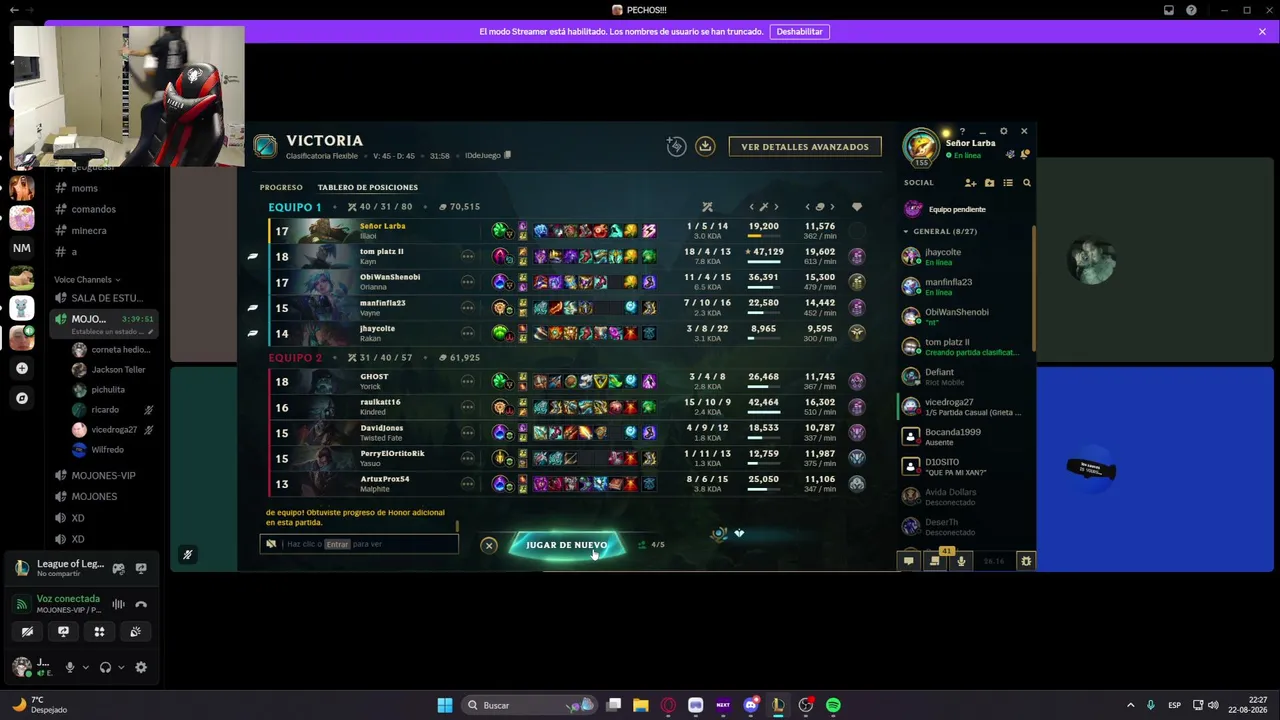Click rank emblem on jhaycolte row
Screen dimensions: 1280x720
(x=857, y=333)
